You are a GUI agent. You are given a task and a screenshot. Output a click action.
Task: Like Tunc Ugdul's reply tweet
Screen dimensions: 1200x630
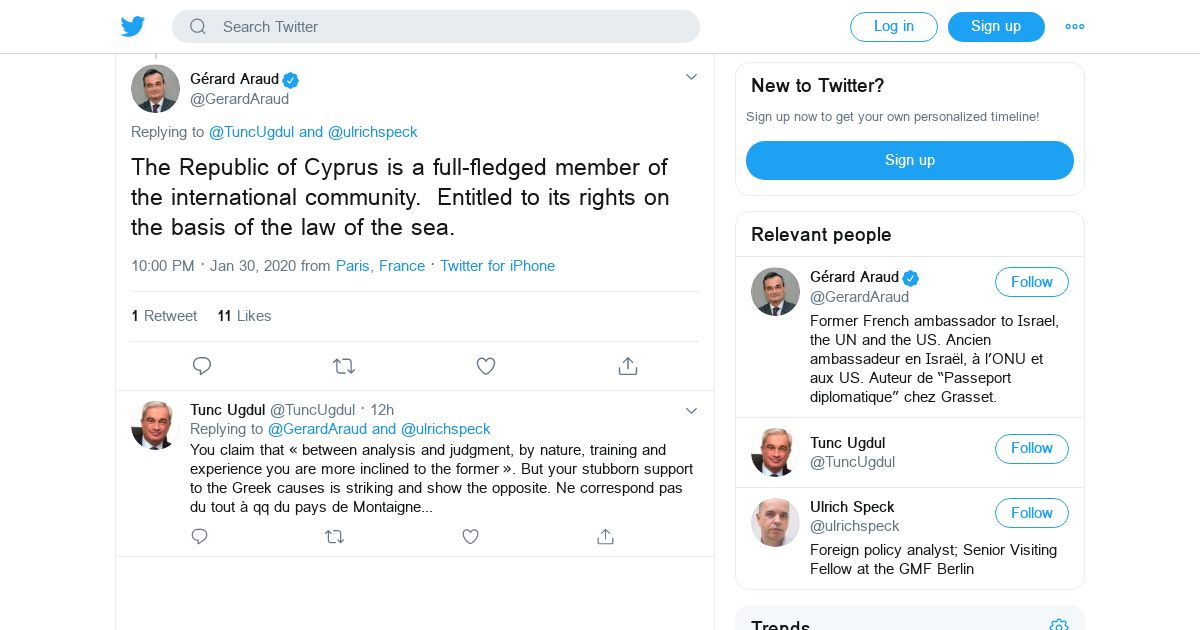click(x=470, y=537)
